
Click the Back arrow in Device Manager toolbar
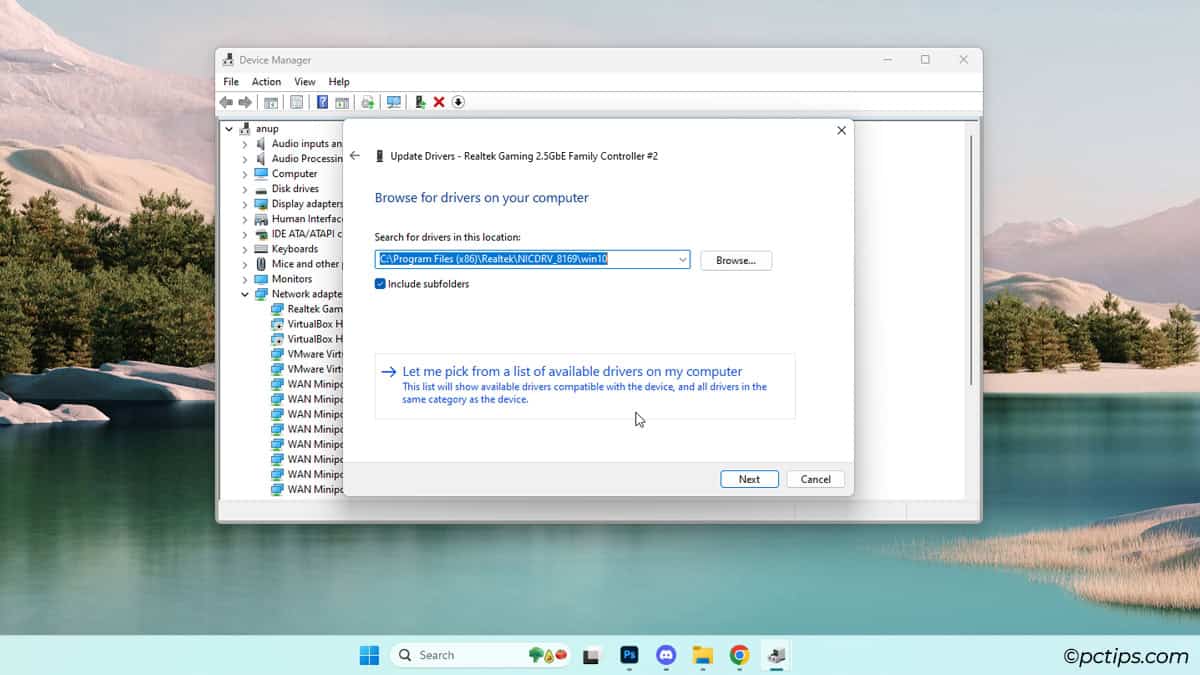[226, 102]
